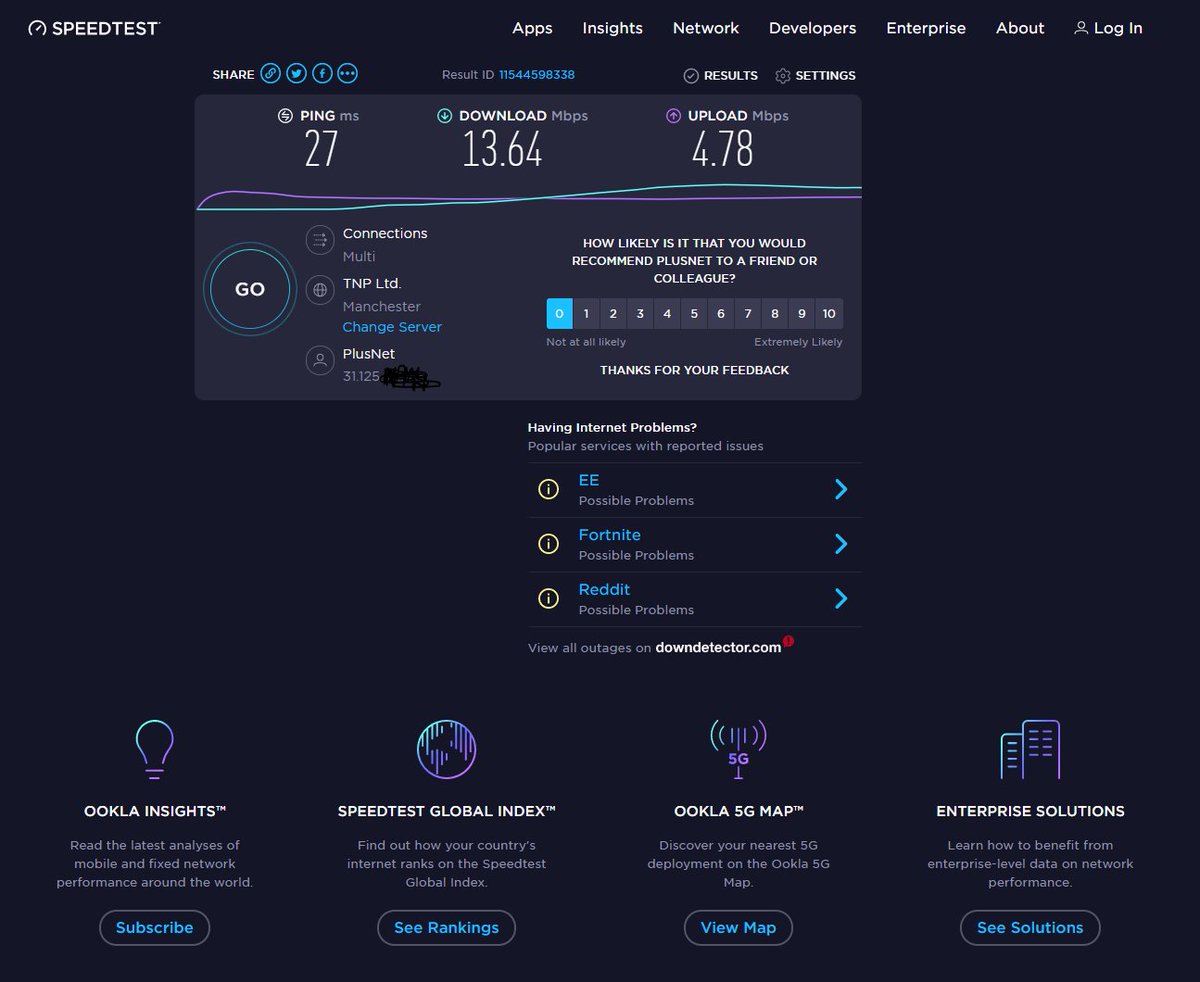Click the Ookla Insights lightbulb icon
Image resolution: width=1200 pixels, height=982 pixels.
click(x=154, y=749)
